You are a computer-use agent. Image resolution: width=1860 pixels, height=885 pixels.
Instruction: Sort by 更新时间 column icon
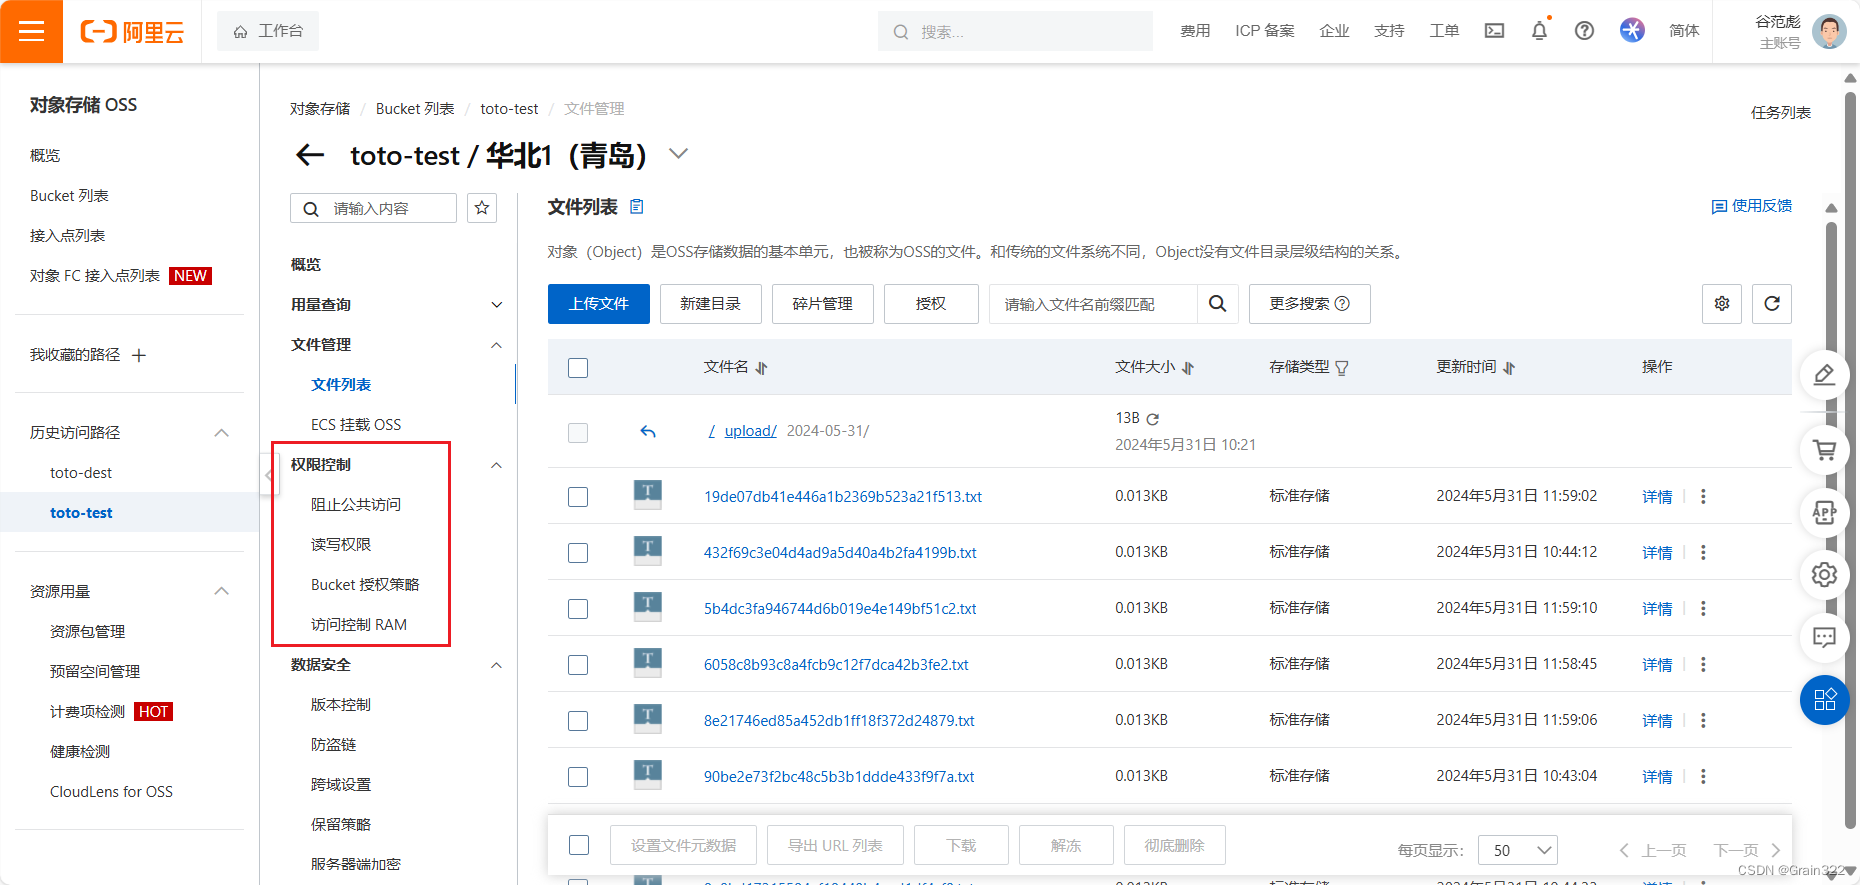[x=1509, y=368]
